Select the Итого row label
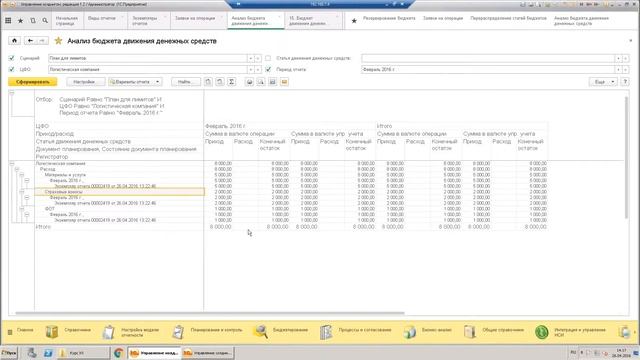The image size is (640, 360). (43, 227)
